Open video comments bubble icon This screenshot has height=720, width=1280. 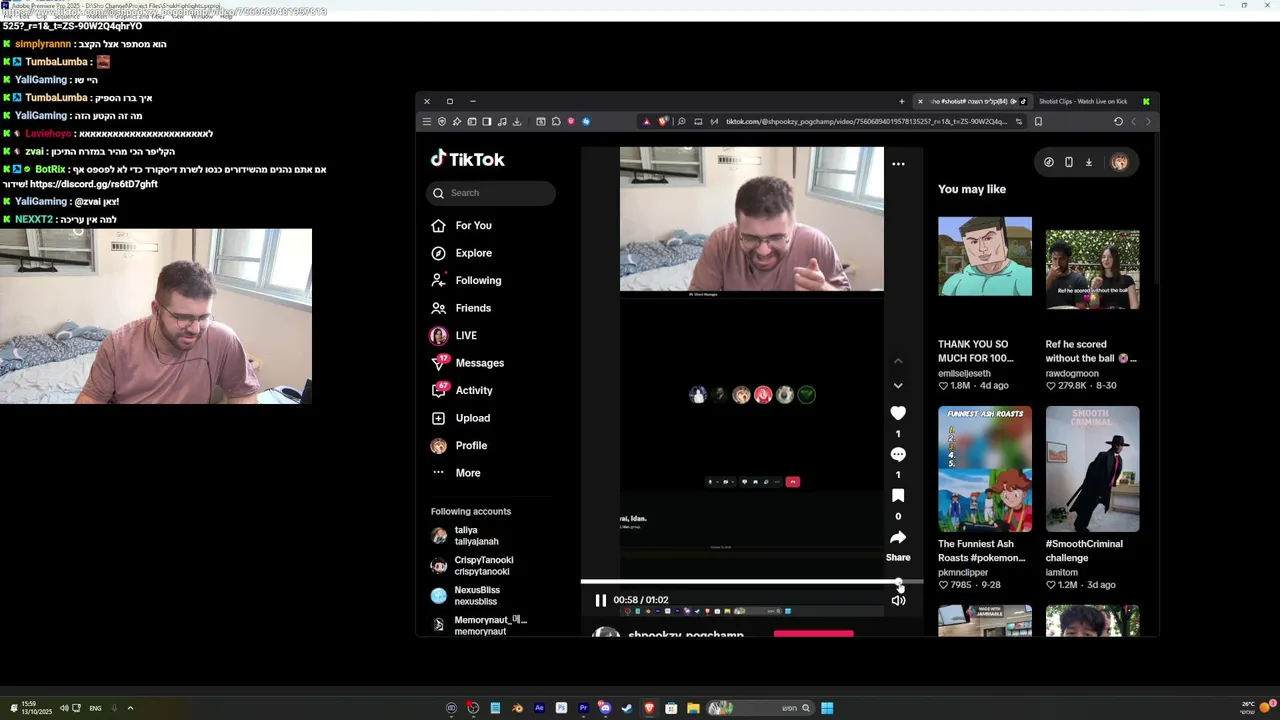click(898, 454)
